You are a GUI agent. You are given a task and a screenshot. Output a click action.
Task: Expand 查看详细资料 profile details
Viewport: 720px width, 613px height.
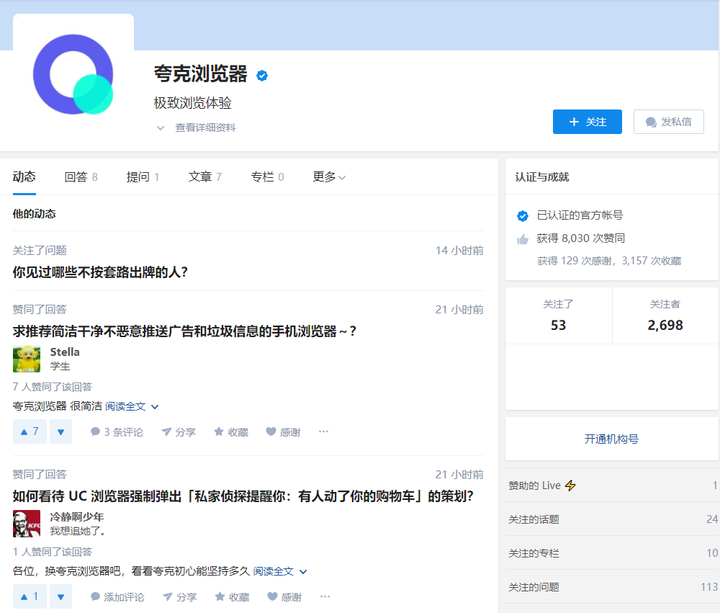pyautogui.click(x=197, y=128)
